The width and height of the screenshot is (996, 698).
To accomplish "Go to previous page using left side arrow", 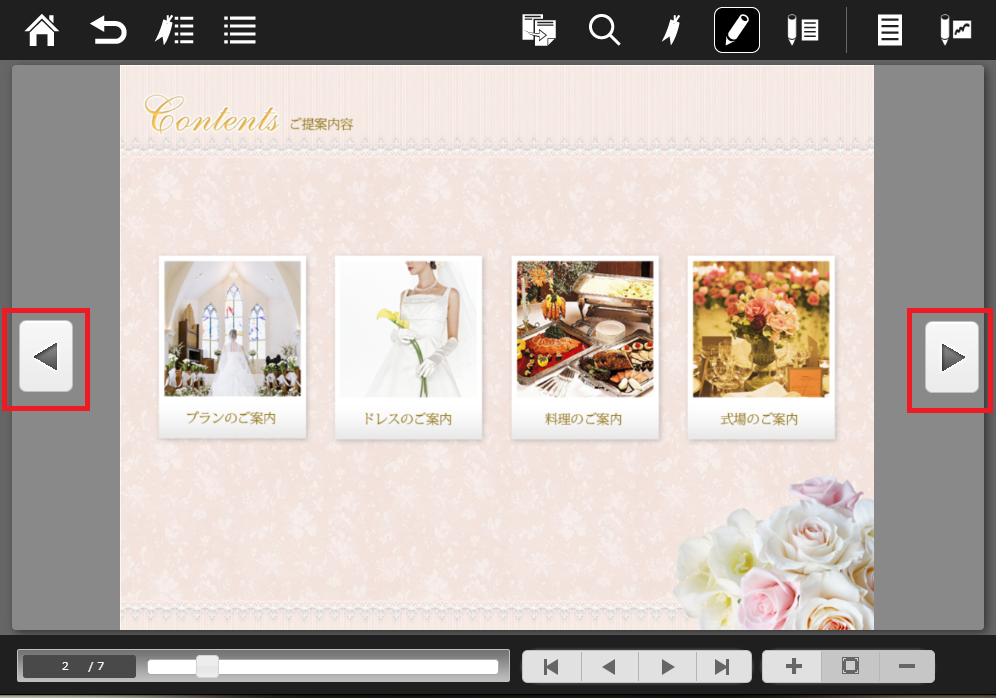I will pyautogui.click(x=46, y=357).
